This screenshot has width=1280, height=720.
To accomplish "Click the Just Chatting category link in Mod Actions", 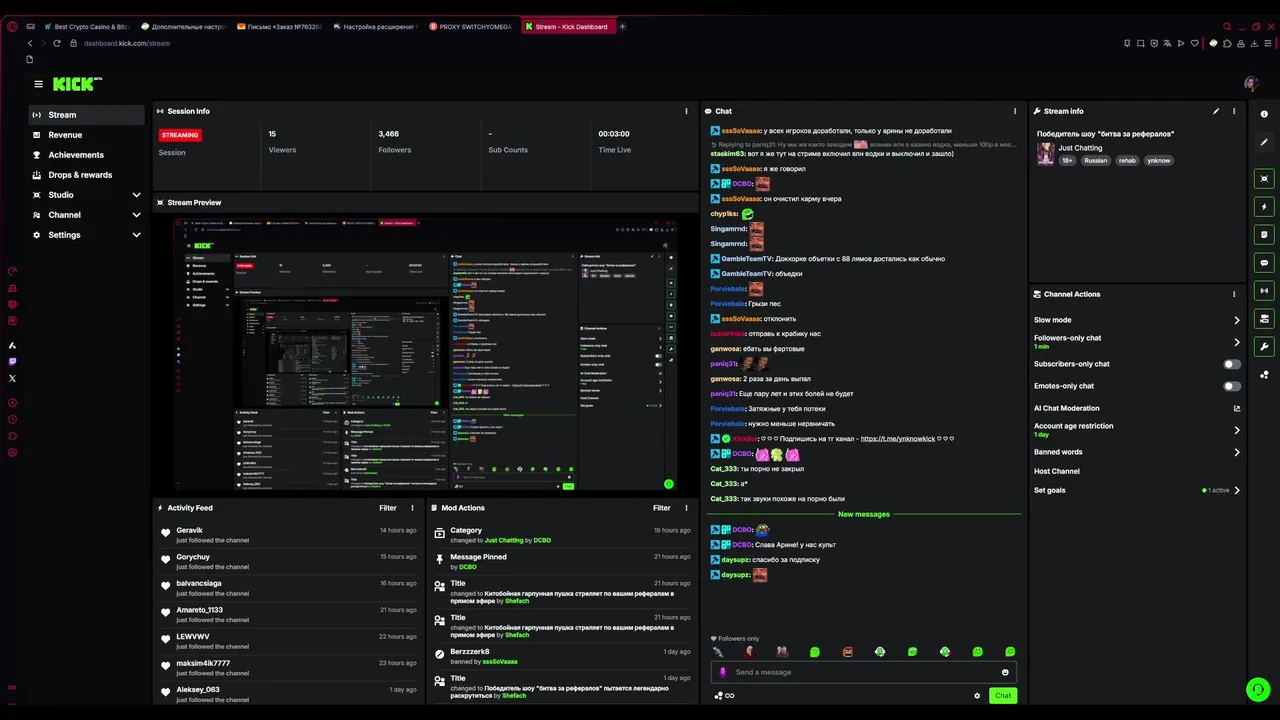I will click(x=504, y=540).
